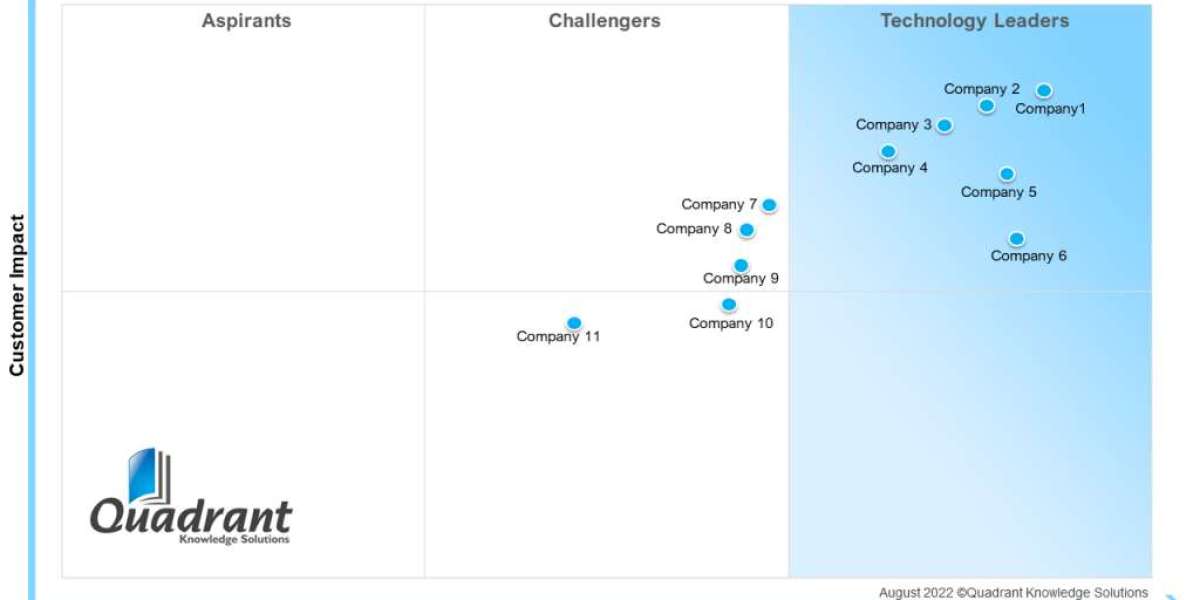The width and height of the screenshot is (1200, 600).
Task: Select the Aspirants quadrant heading
Action: pyautogui.click(x=246, y=21)
